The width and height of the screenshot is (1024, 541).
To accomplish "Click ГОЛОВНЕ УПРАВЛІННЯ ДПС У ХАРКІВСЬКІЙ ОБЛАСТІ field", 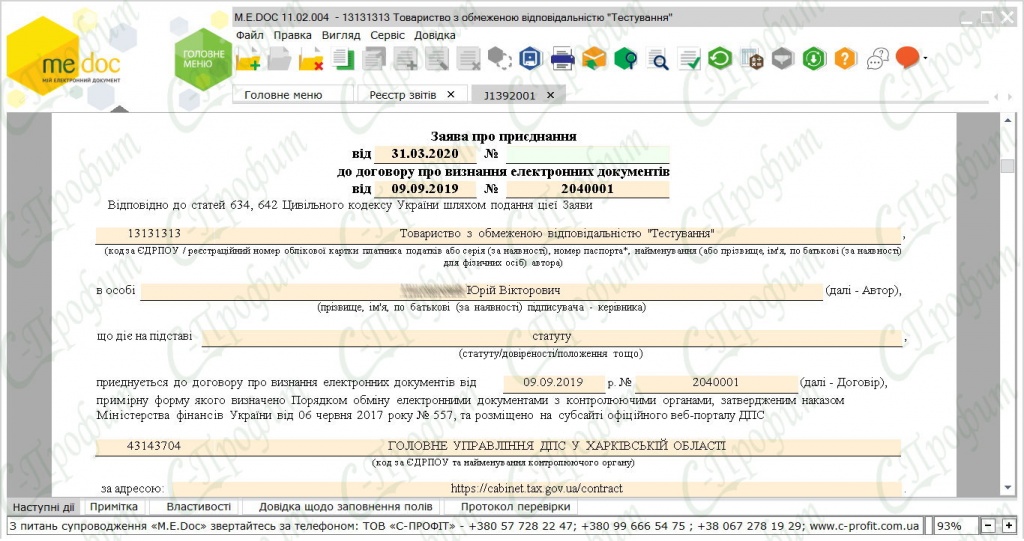I will pyautogui.click(x=557, y=446).
